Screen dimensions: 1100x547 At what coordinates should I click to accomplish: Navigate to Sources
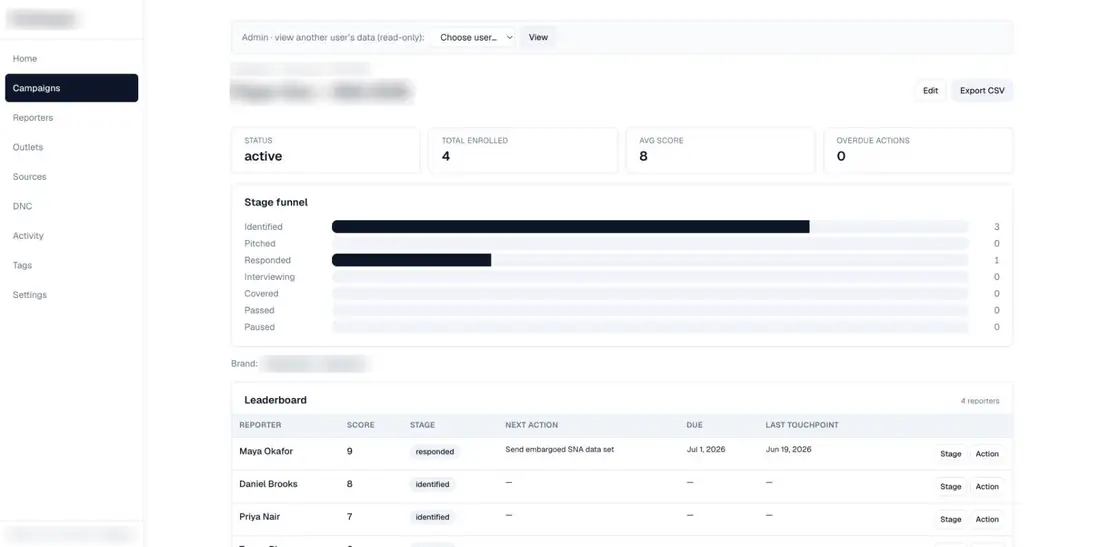[71, 177]
